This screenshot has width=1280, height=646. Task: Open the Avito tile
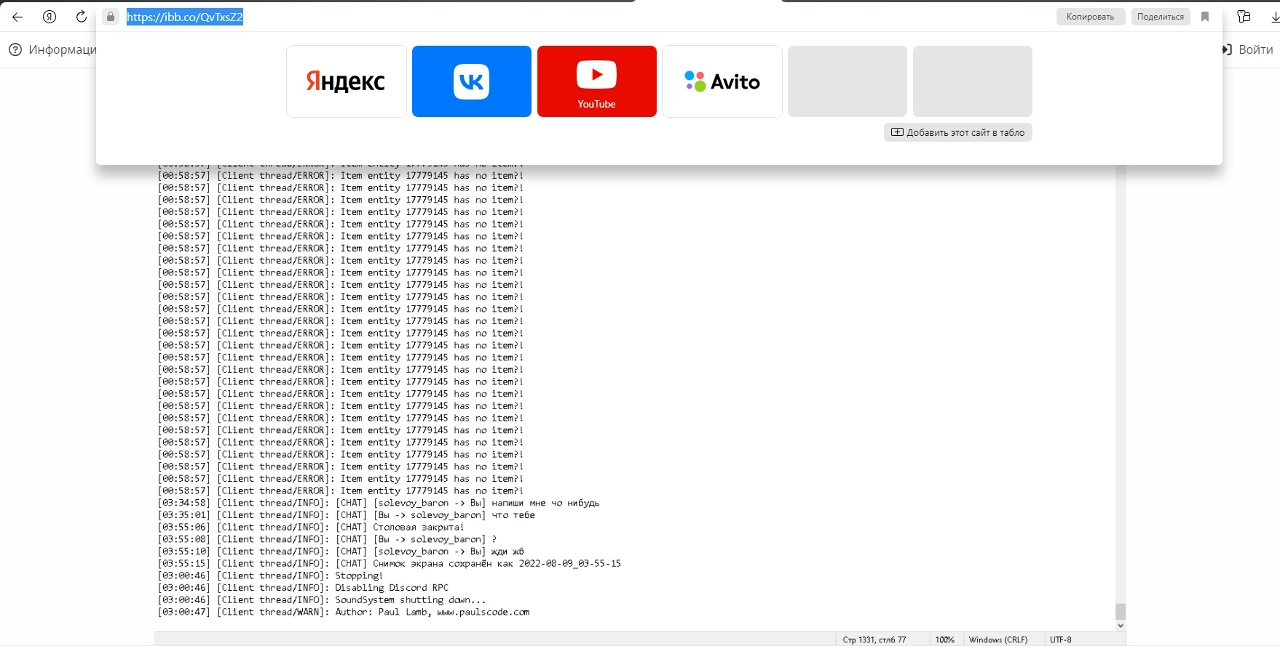tap(722, 82)
